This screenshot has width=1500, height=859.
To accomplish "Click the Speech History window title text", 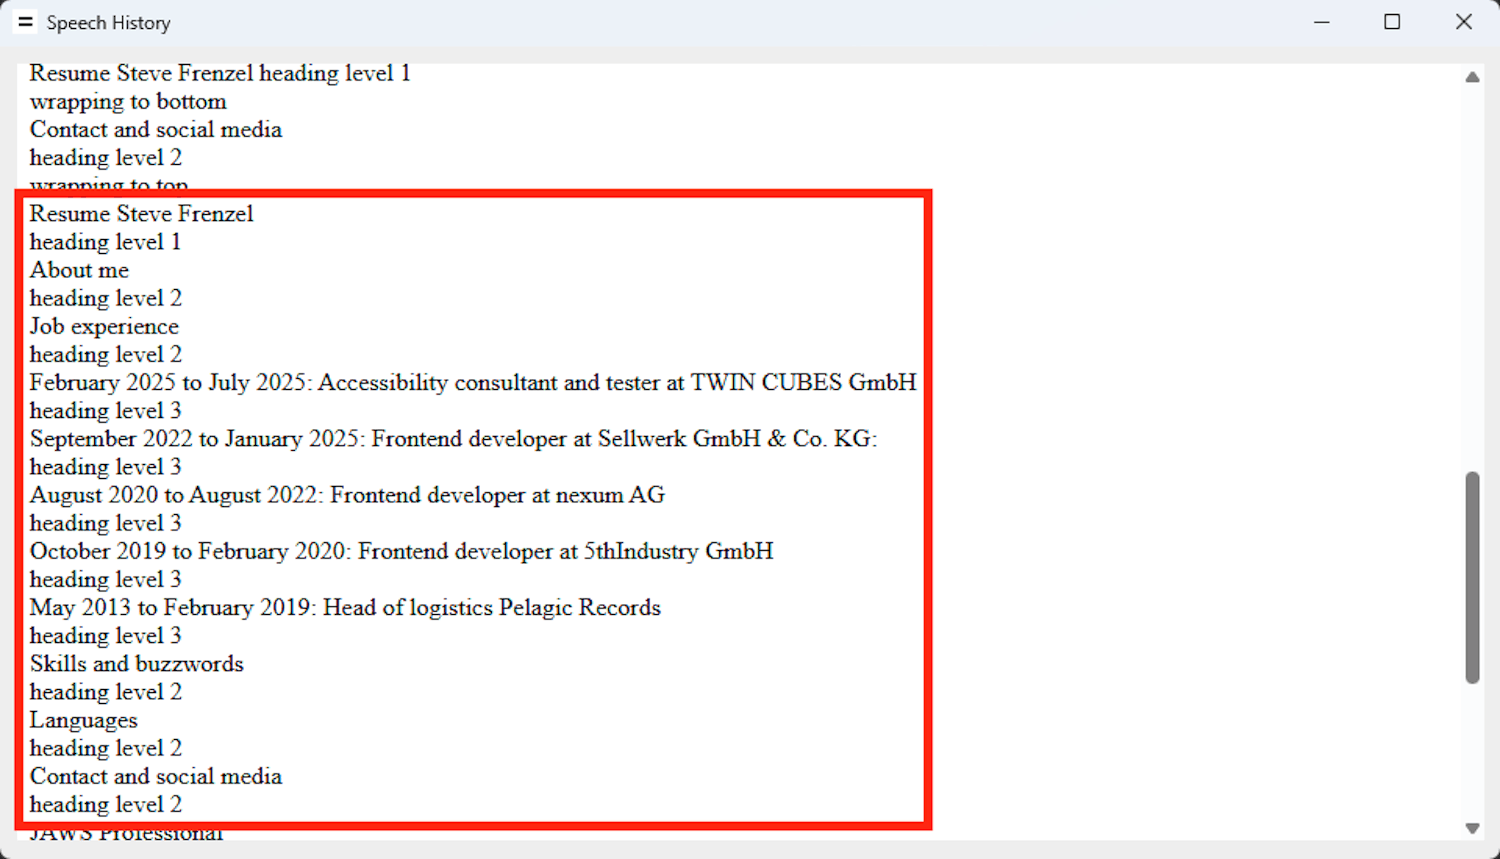I will pyautogui.click(x=108, y=23).
